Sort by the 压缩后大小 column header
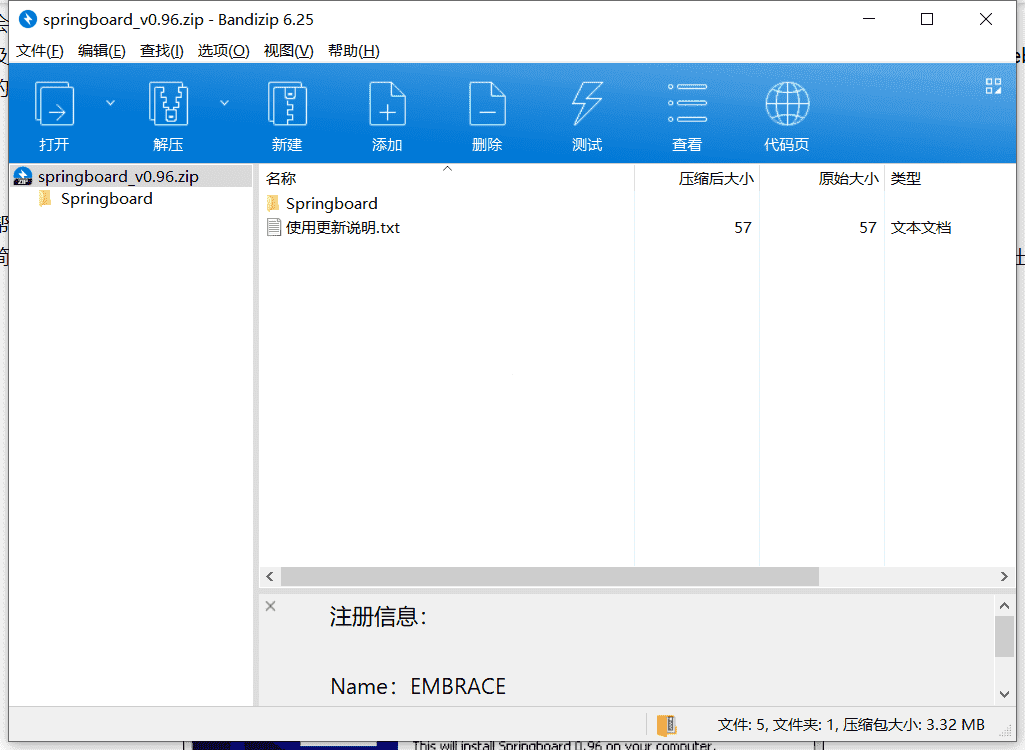This screenshot has width=1025, height=750. (697, 179)
